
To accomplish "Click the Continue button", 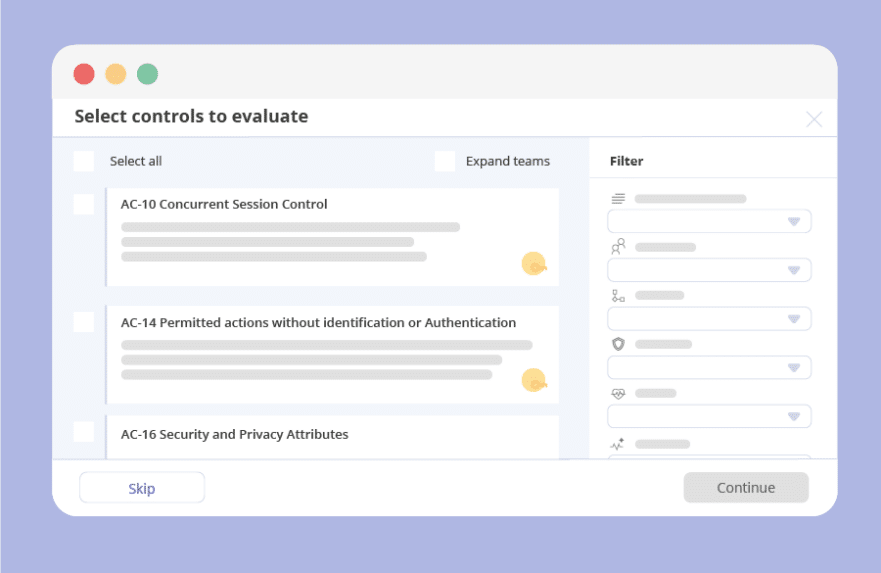I will click(746, 488).
